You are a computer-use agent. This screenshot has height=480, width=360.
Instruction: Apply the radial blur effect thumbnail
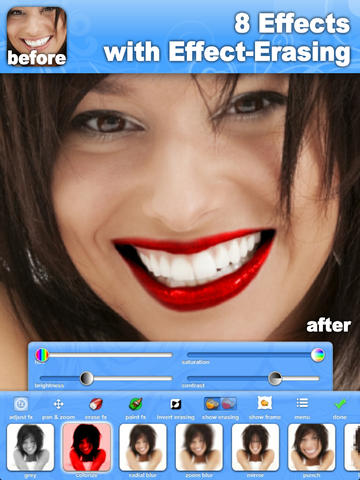click(x=143, y=447)
